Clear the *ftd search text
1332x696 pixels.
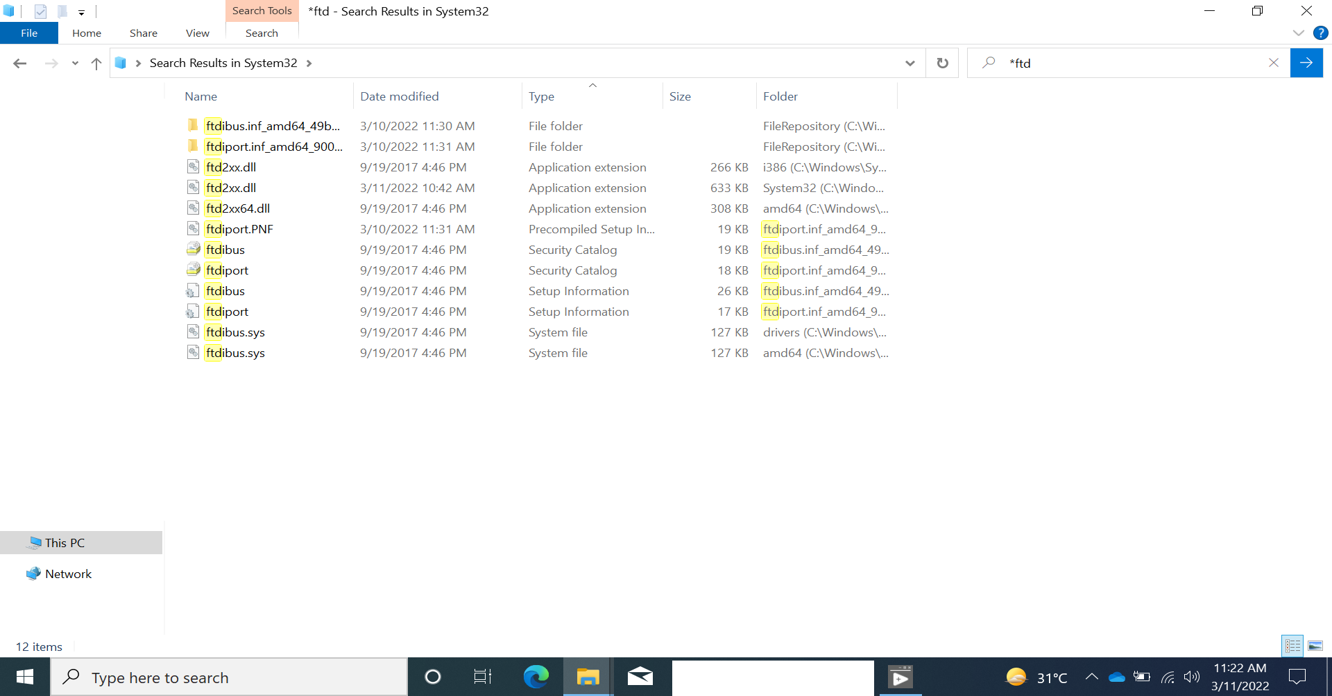(x=1273, y=62)
